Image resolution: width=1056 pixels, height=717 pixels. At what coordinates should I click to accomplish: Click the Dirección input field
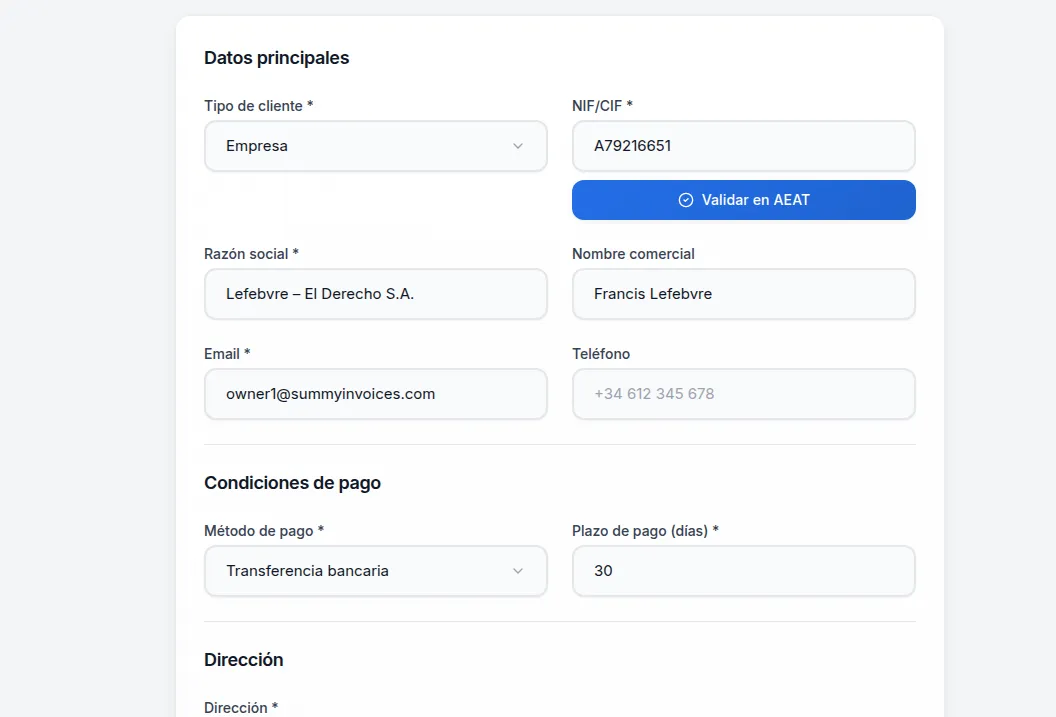pyautogui.click(x=375, y=715)
